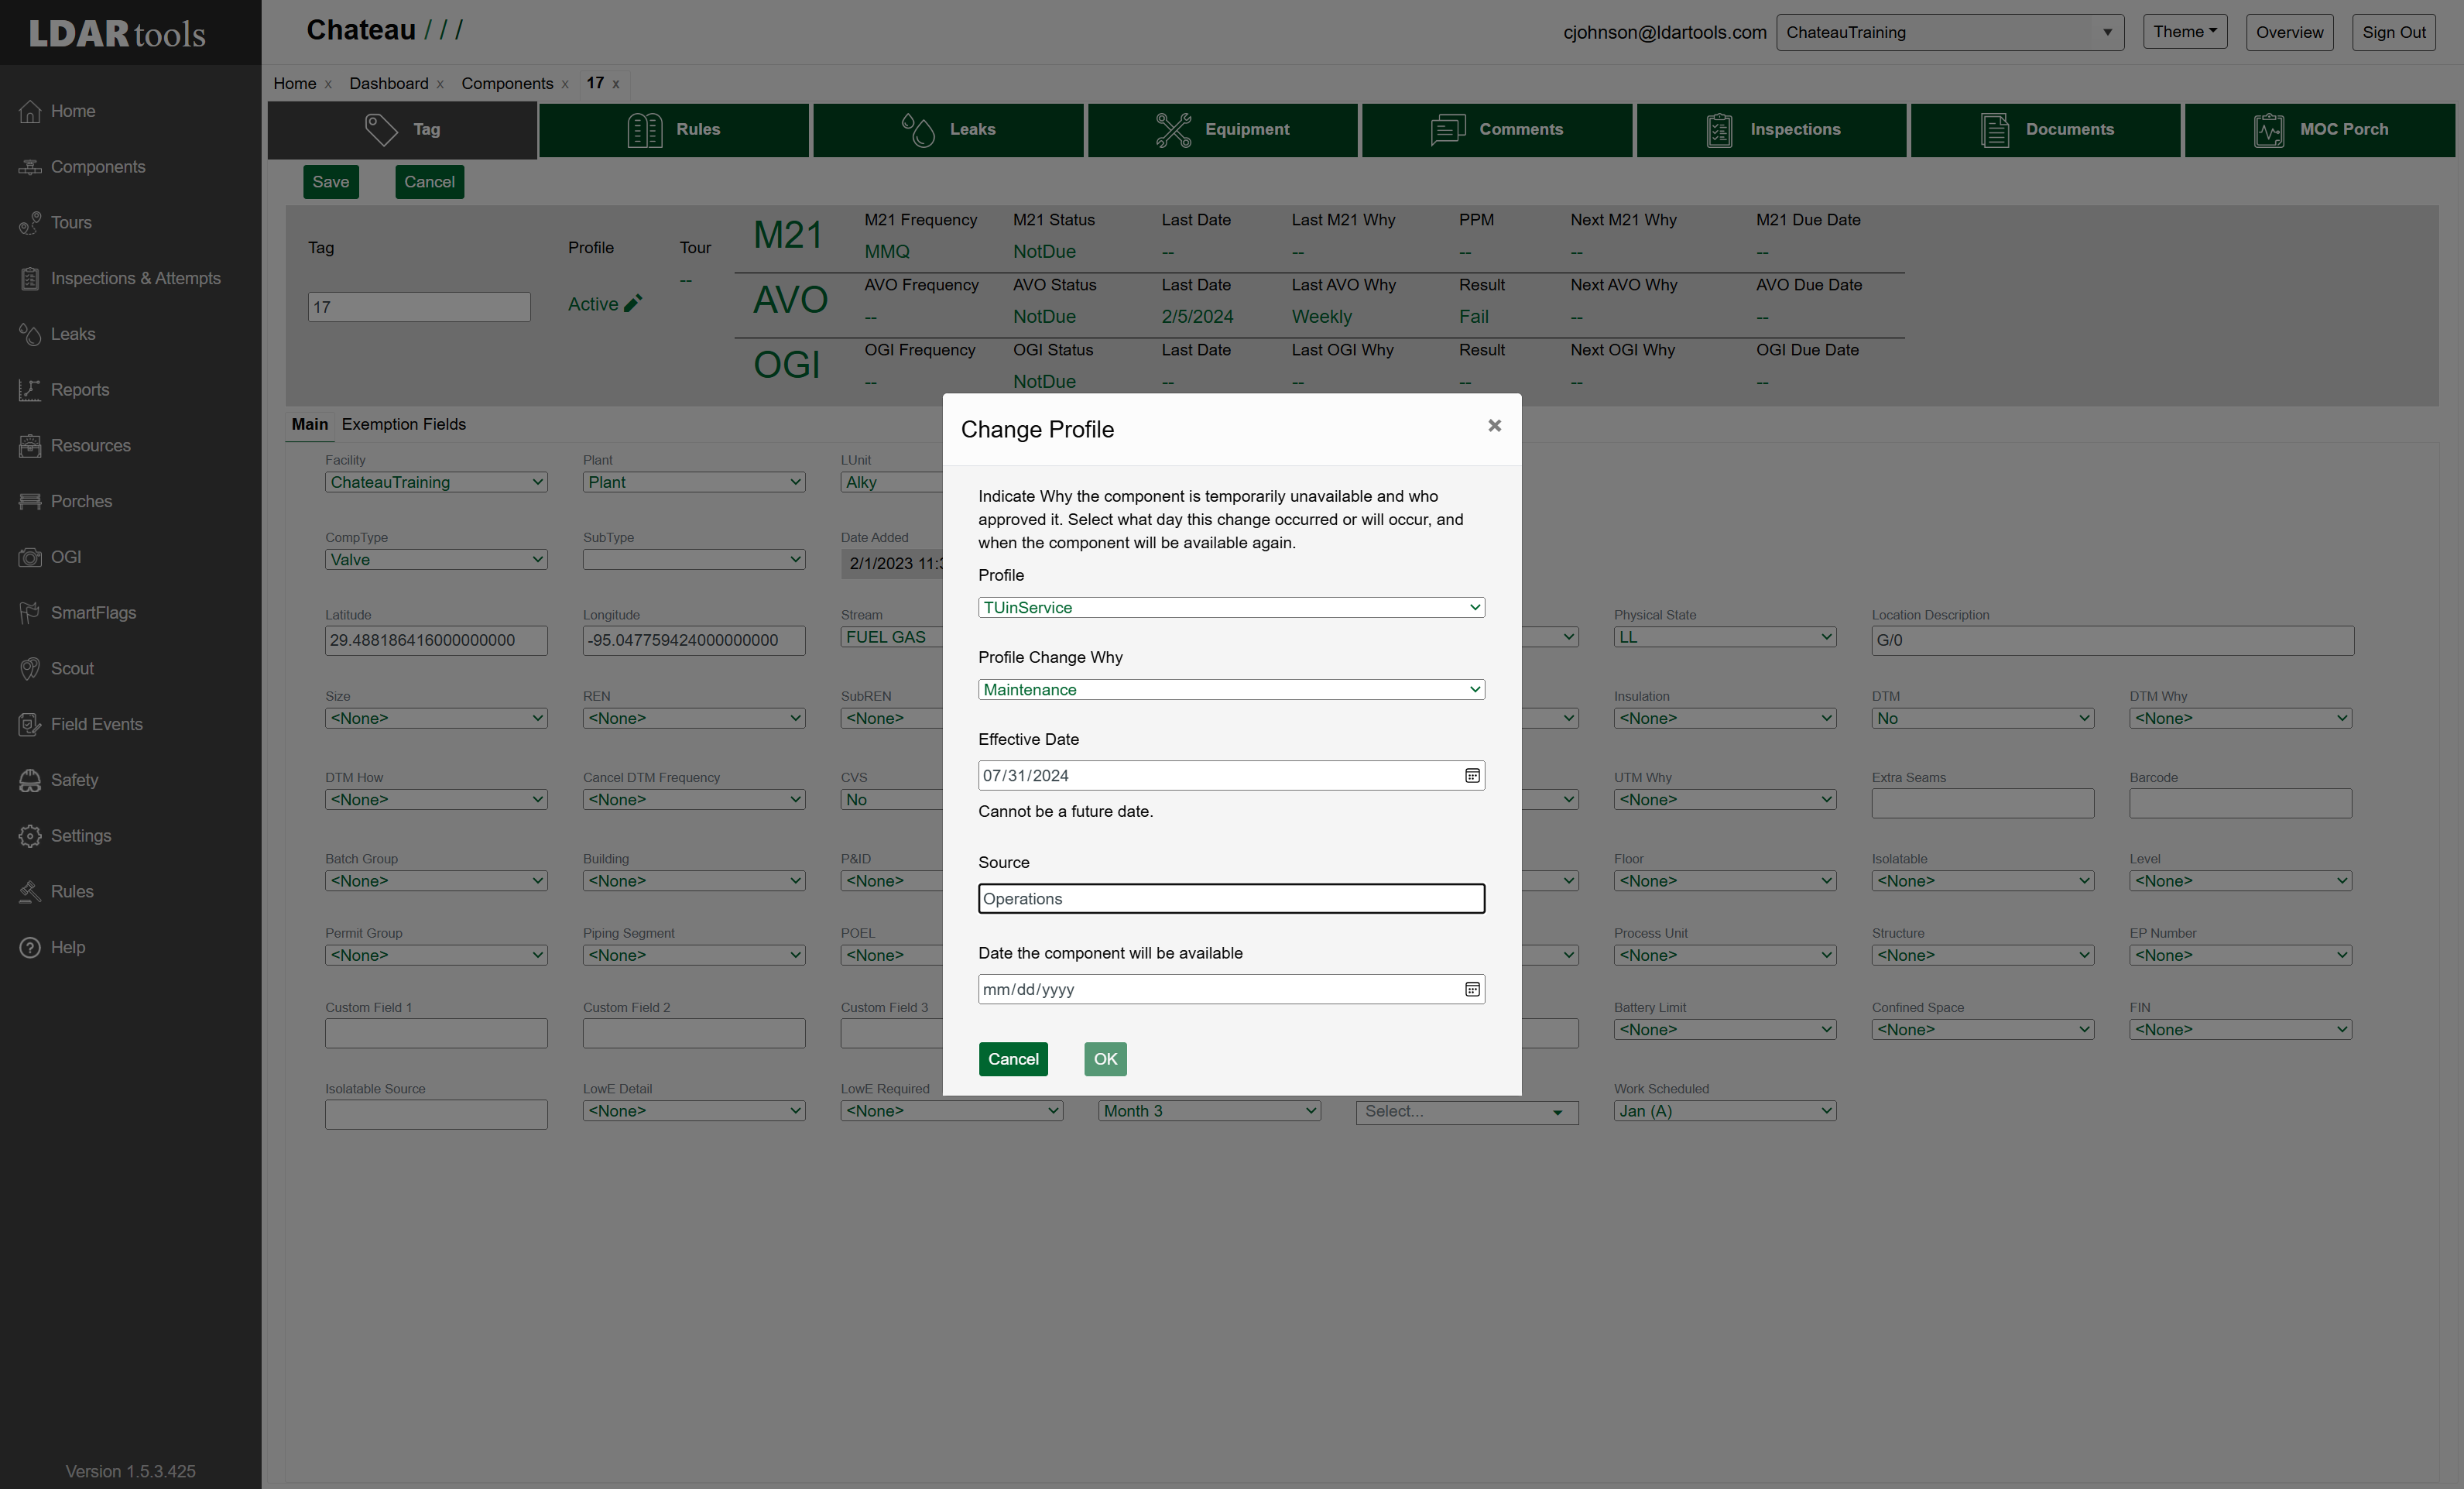The height and width of the screenshot is (1489, 2464).
Task: Open the Inspections tab
Action: click(1771, 130)
